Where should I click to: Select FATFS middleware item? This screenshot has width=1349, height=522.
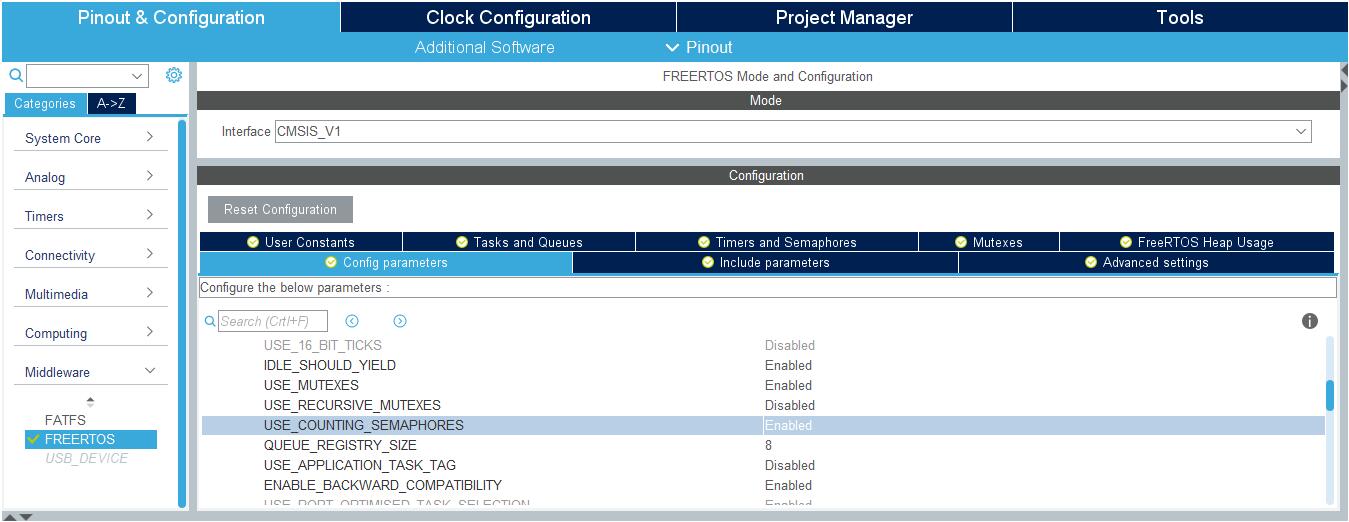pos(65,420)
